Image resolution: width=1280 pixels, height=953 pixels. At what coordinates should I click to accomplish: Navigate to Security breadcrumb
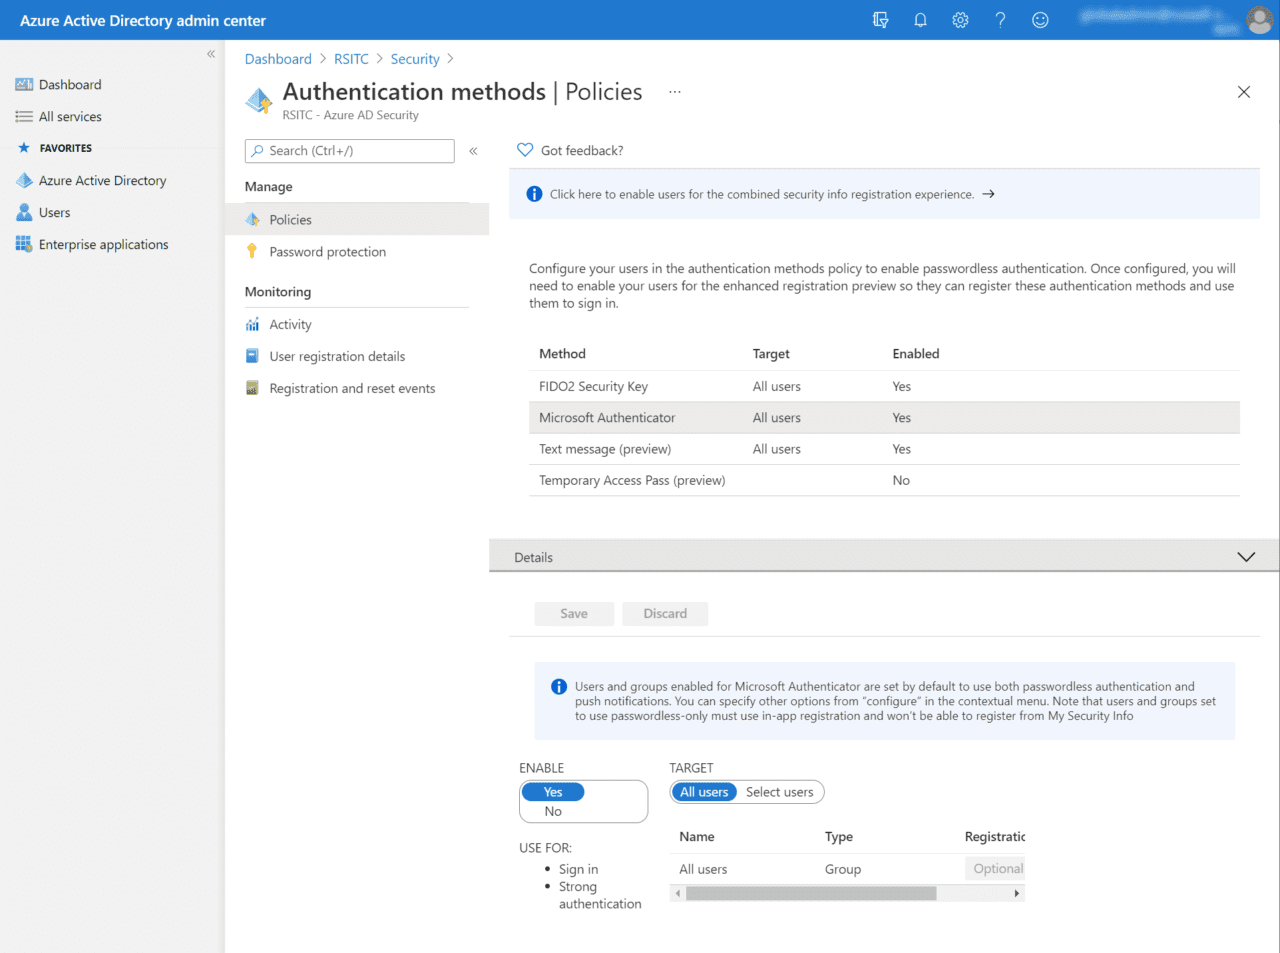click(415, 59)
